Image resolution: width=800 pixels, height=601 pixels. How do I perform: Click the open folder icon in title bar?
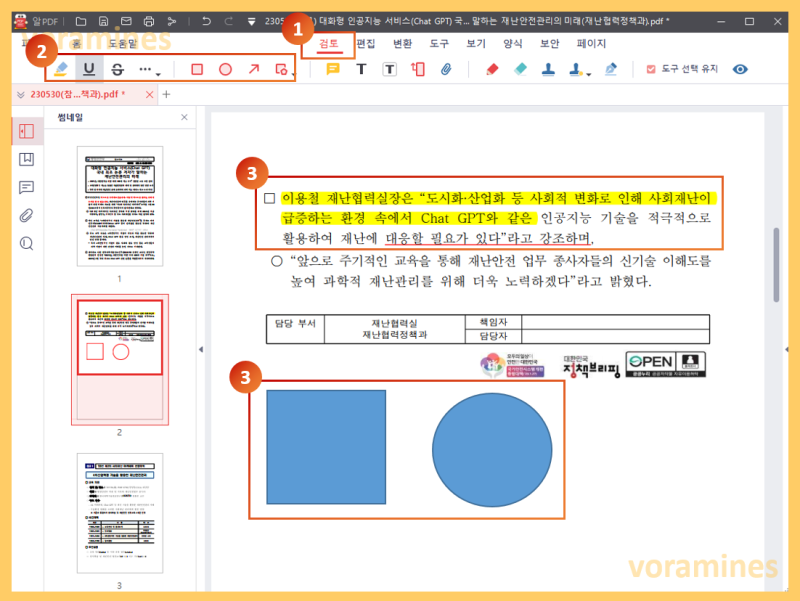tap(81, 21)
